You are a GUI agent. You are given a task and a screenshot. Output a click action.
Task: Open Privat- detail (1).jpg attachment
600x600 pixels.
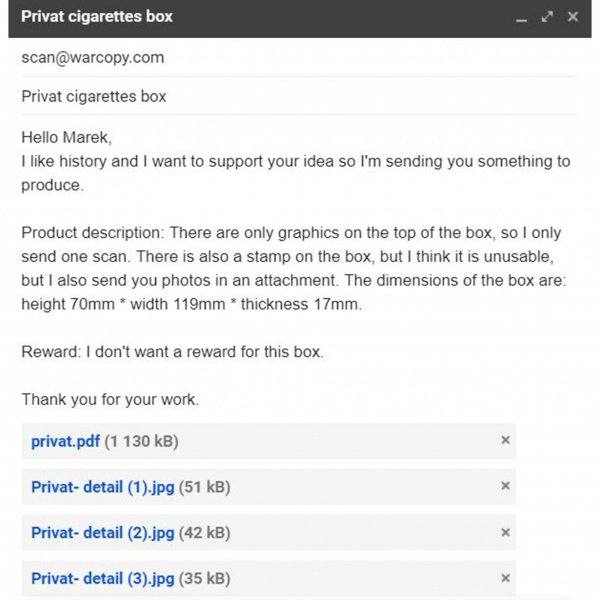(102, 487)
